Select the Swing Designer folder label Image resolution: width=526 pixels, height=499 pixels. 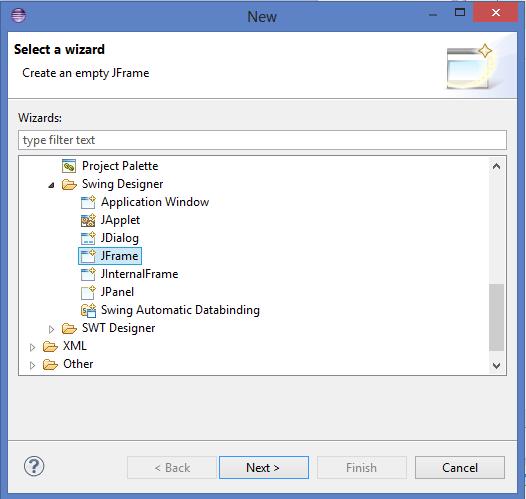[122, 184]
